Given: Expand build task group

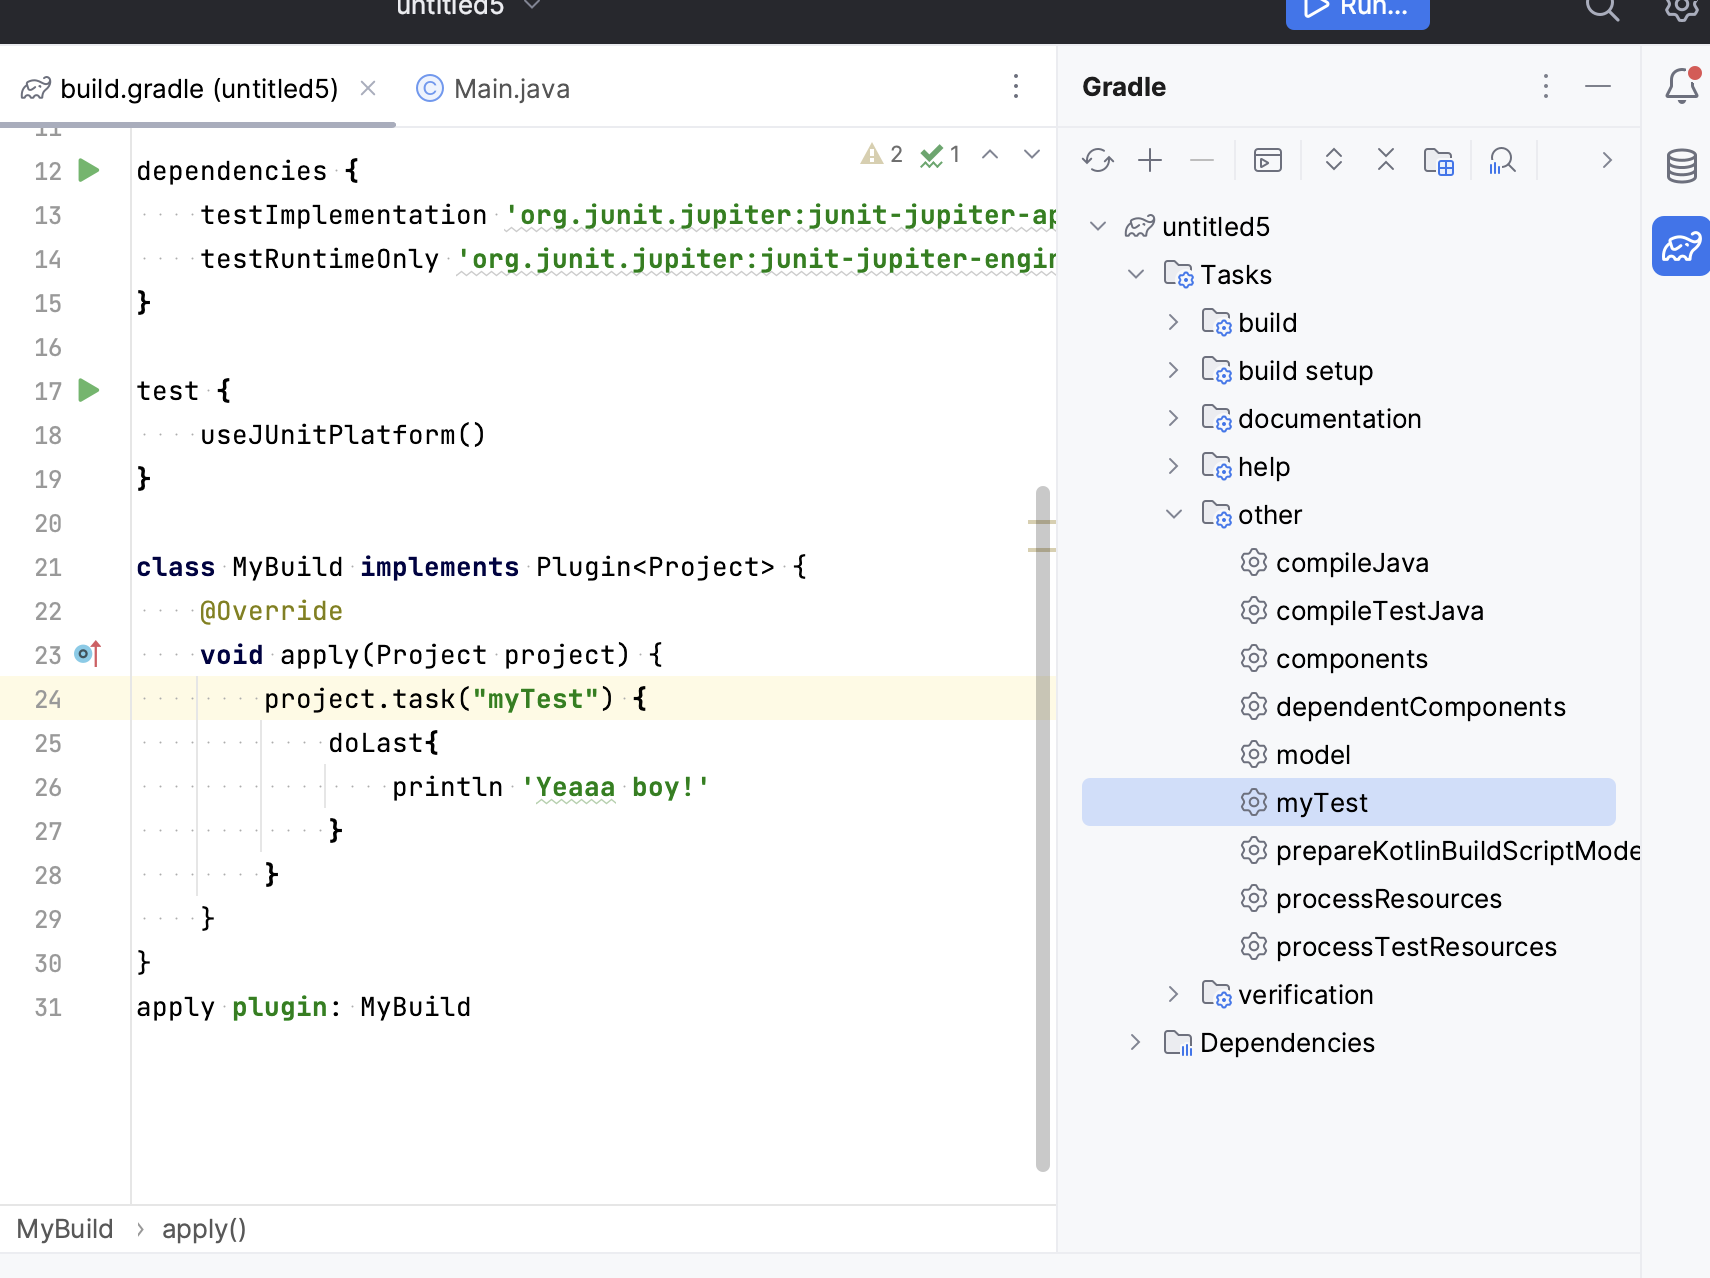Looking at the screenshot, I should [1174, 322].
